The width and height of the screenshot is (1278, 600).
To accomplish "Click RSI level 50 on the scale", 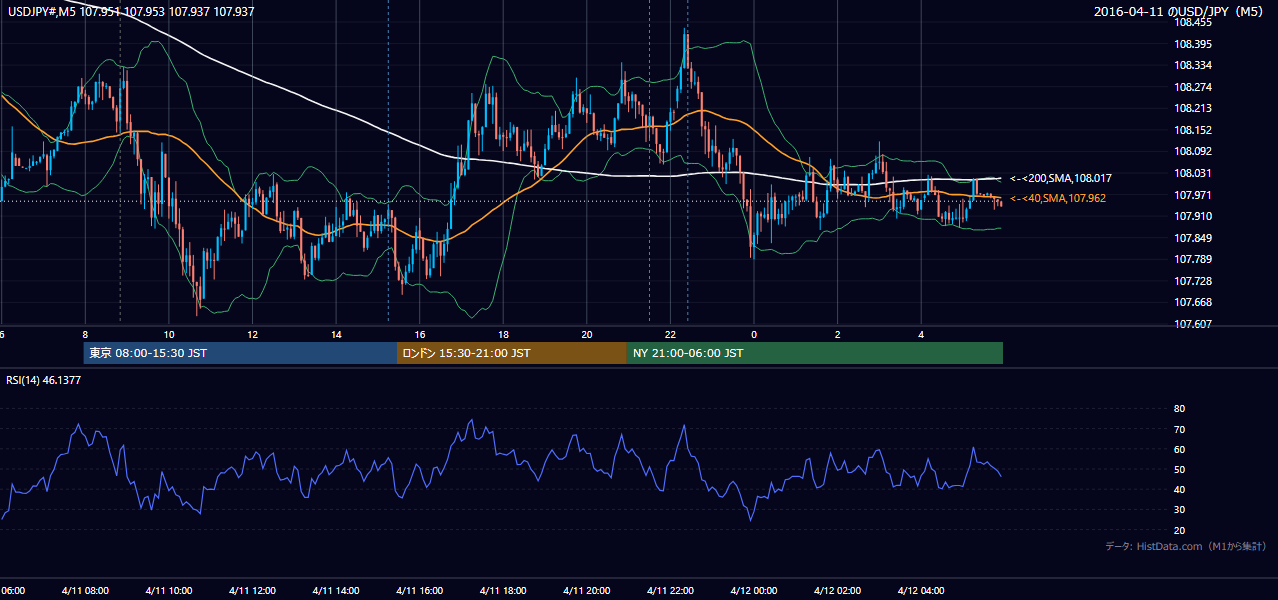I will (x=1179, y=470).
